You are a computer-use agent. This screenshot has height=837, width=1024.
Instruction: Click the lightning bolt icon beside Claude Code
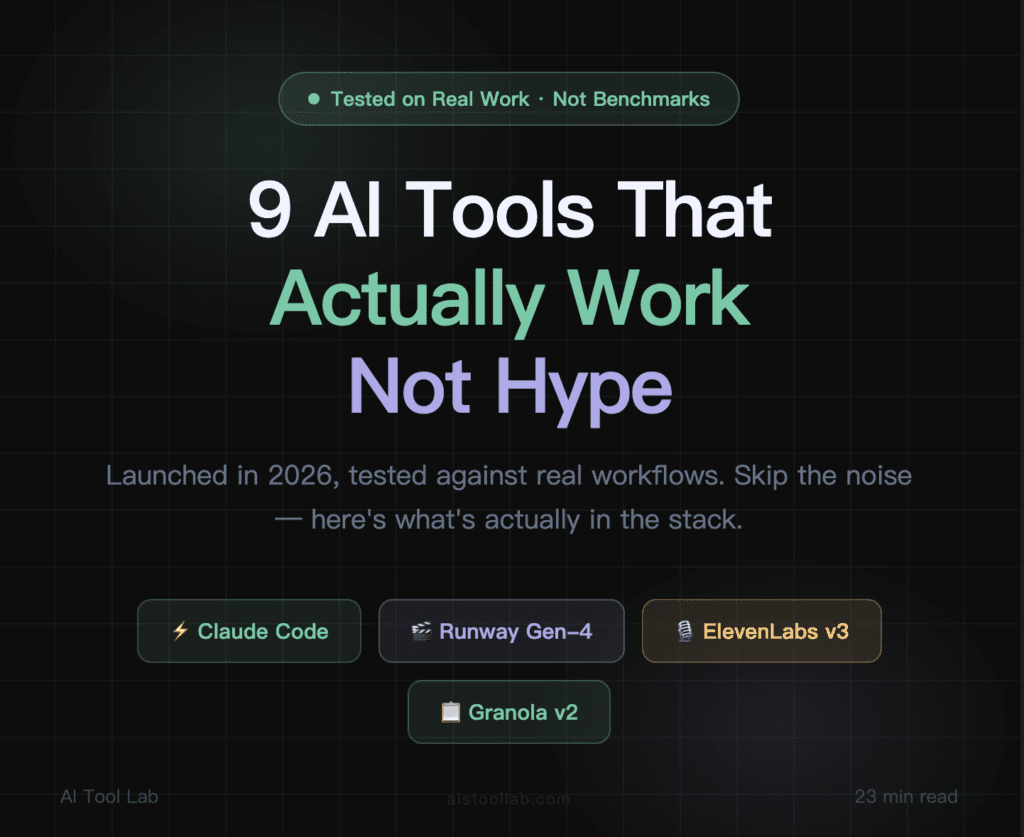tap(180, 631)
